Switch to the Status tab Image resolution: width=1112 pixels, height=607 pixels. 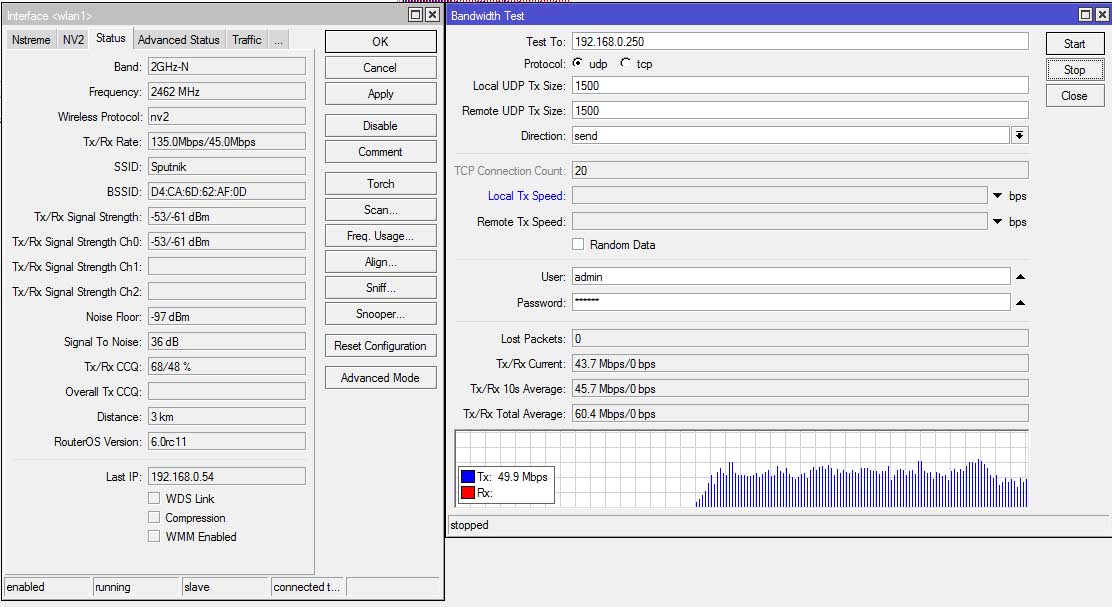tap(111, 38)
